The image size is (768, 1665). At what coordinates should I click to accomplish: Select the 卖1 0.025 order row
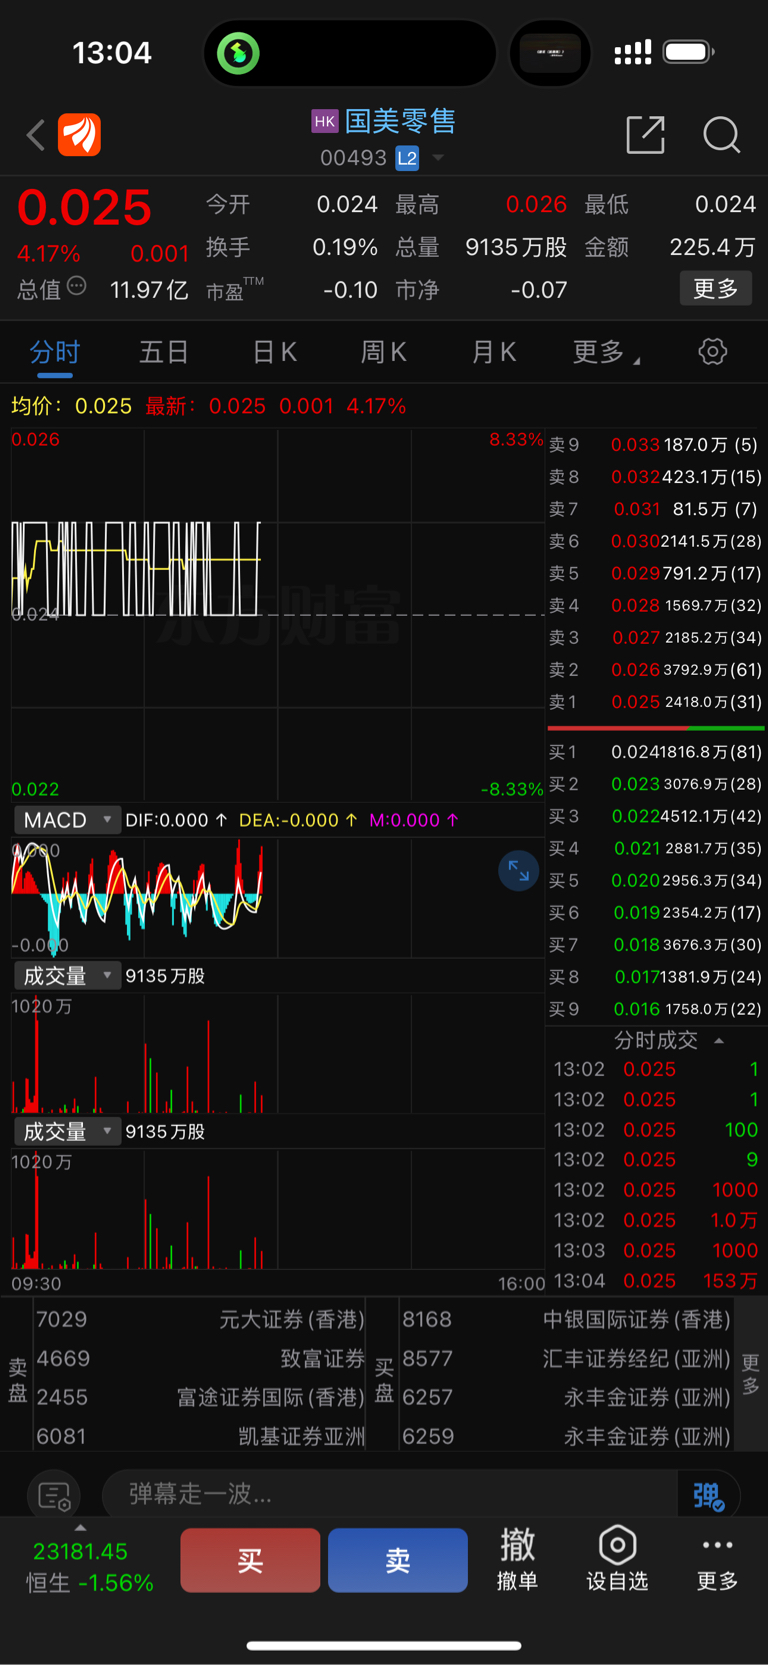656,702
